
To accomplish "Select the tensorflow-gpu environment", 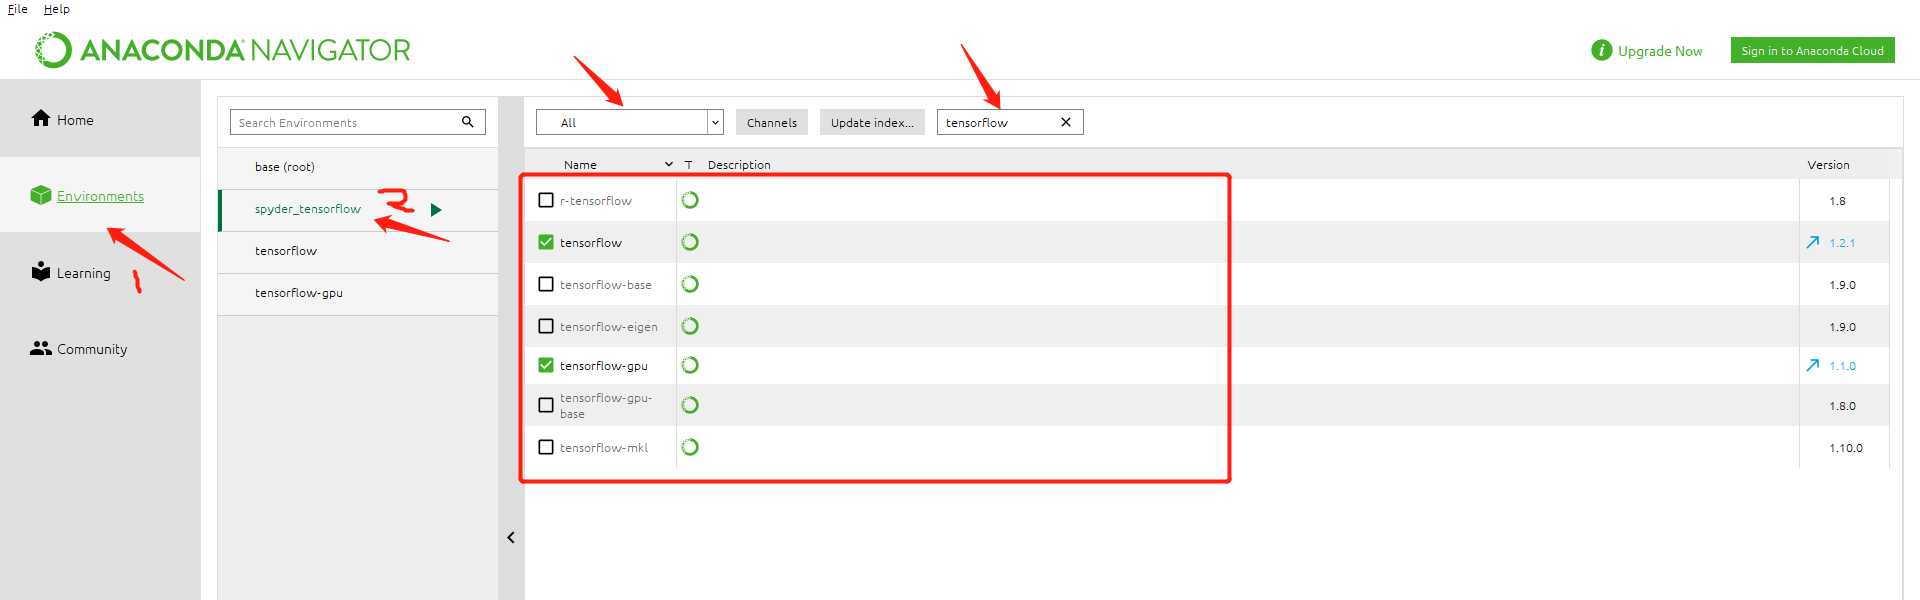I will click(358, 293).
